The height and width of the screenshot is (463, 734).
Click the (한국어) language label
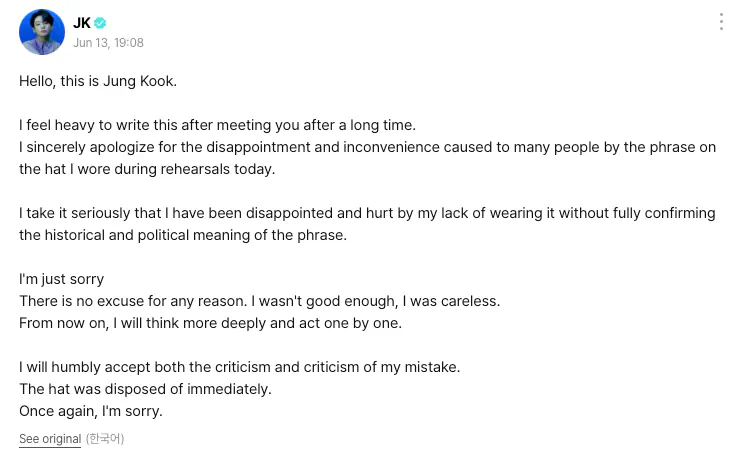point(105,439)
